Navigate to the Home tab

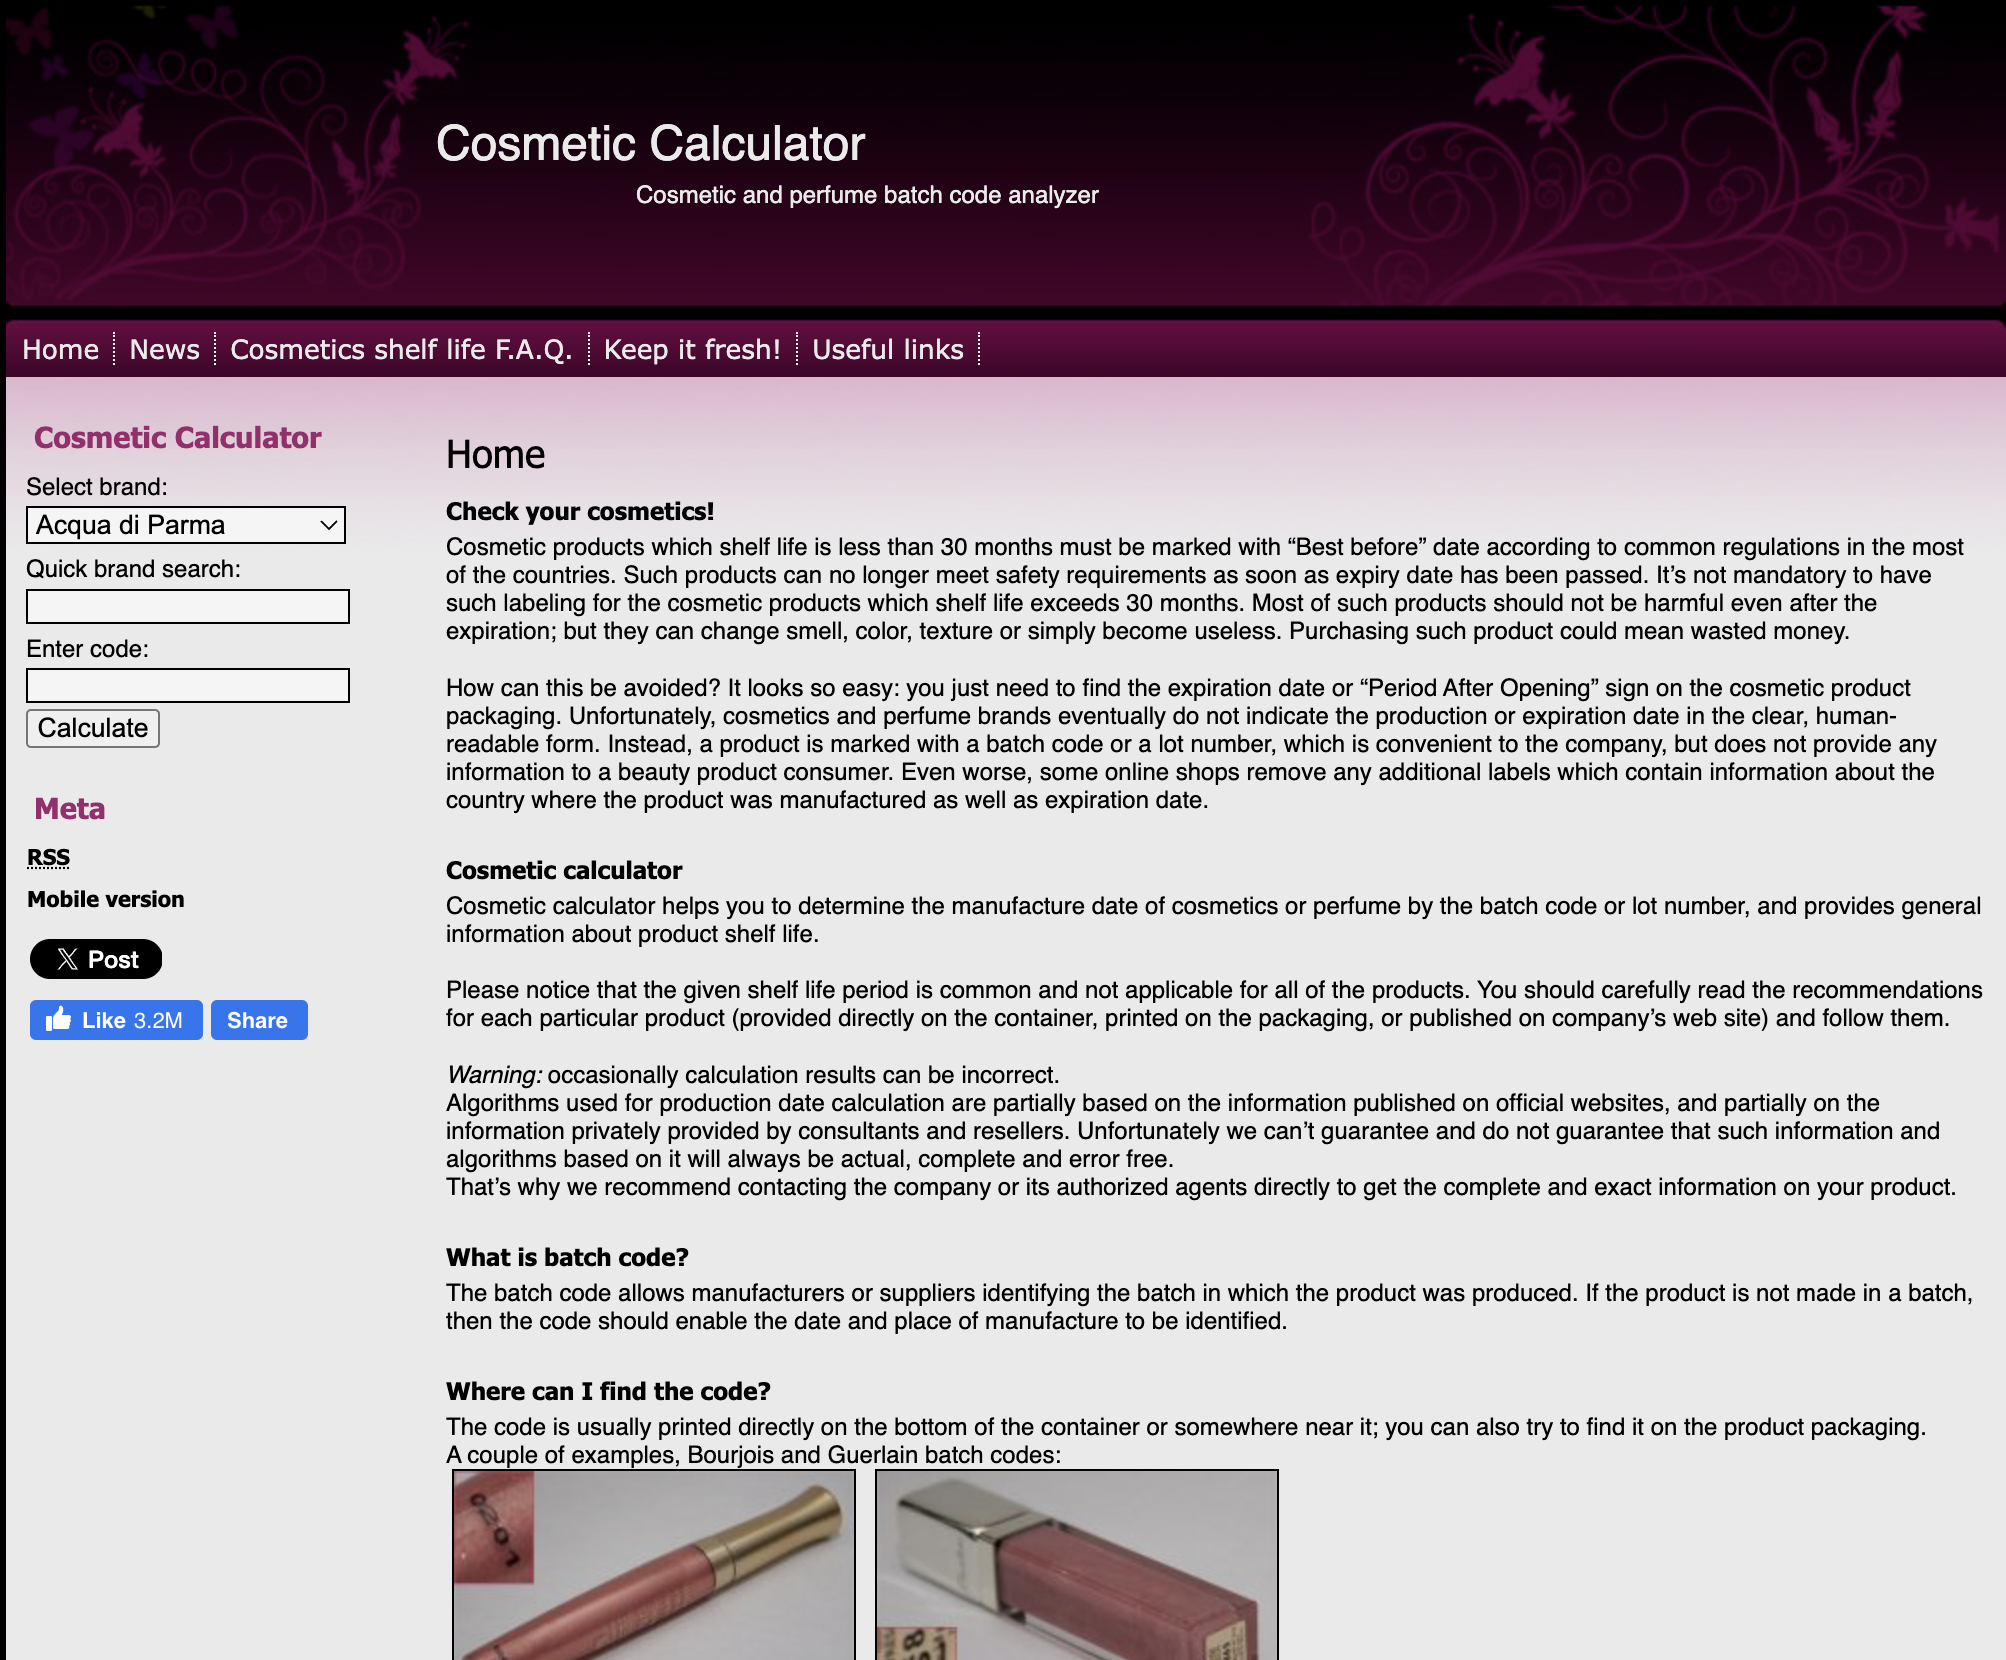(x=60, y=348)
